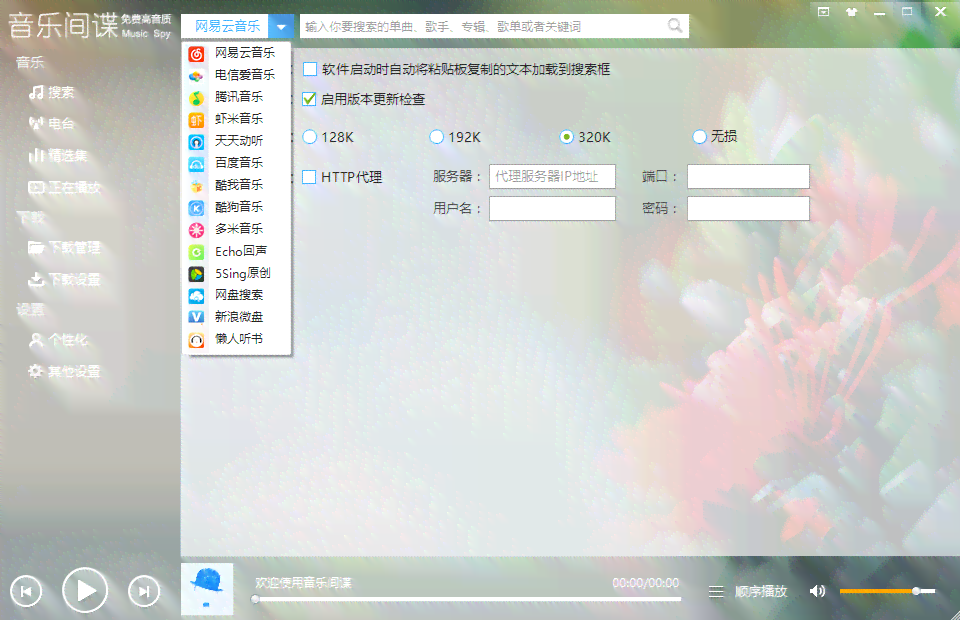Choose 天天动听 source icon
Screen dimensions: 960x620
click(196, 142)
